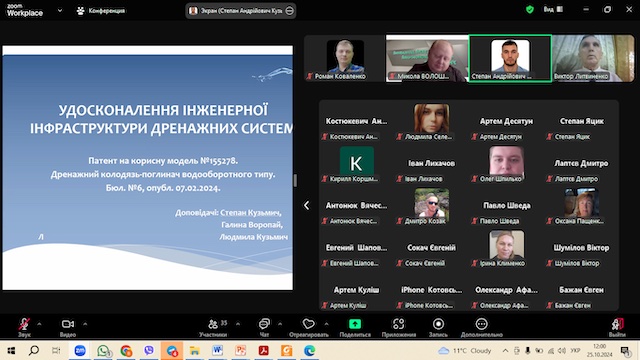
Task: Switch to Zoom taskbar icon
Action: tap(80, 351)
